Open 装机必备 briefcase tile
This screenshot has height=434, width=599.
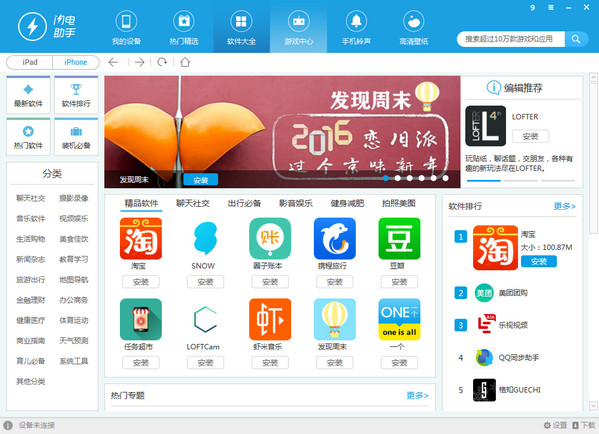(x=76, y=137)
